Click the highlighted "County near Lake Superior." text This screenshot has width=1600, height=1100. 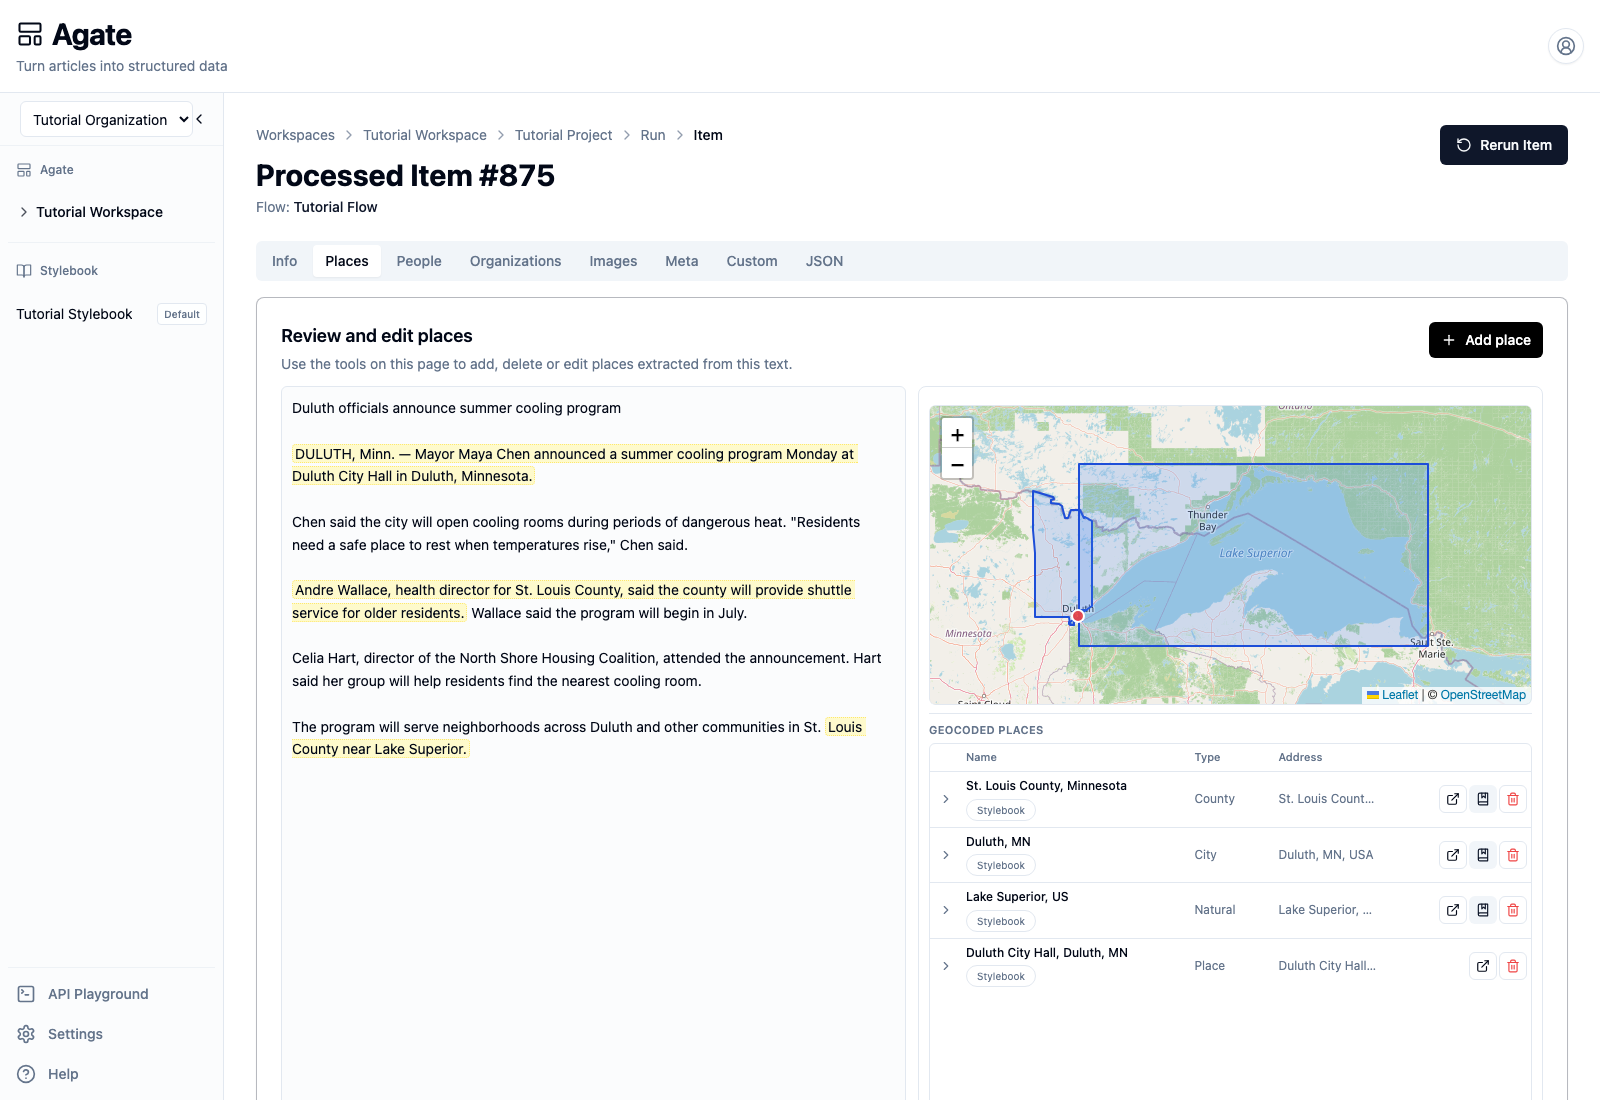pyautogui.click(x=380, y=749)
